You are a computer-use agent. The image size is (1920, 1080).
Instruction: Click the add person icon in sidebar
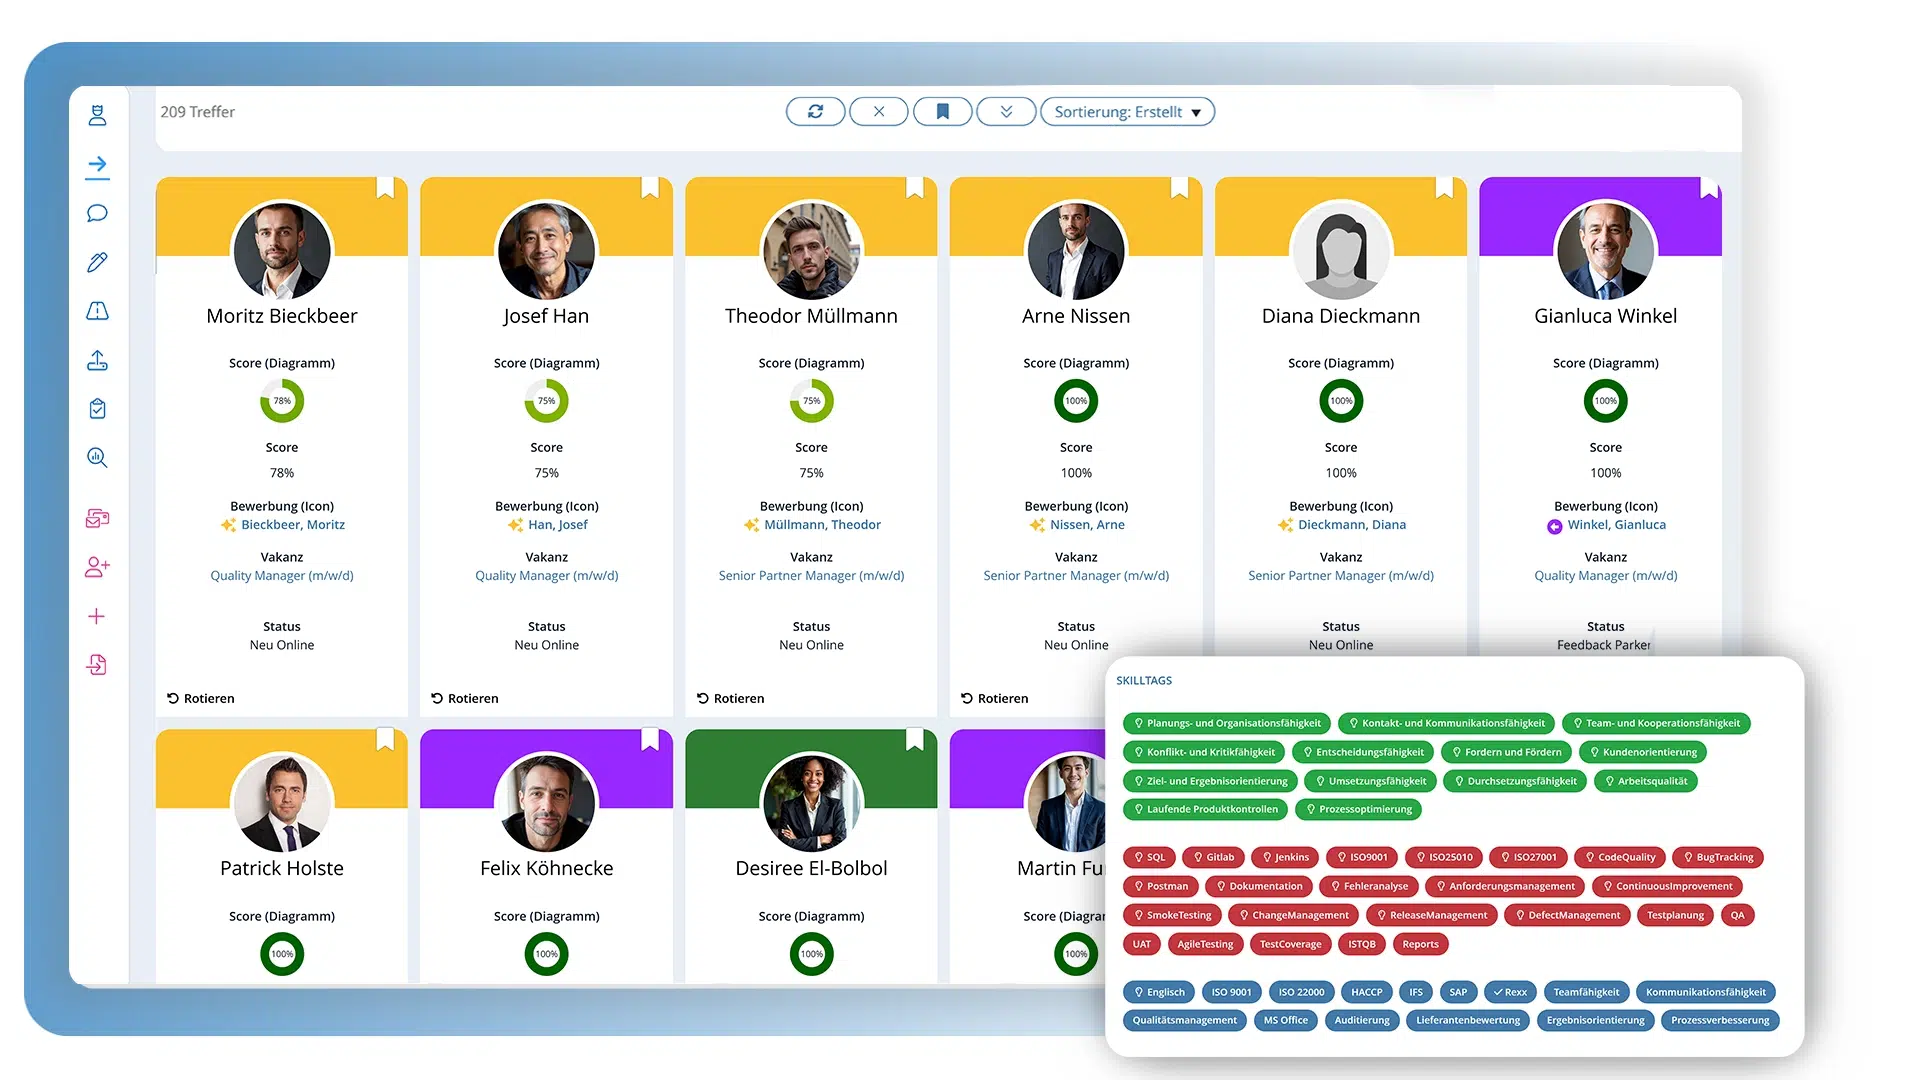(97, 567)
